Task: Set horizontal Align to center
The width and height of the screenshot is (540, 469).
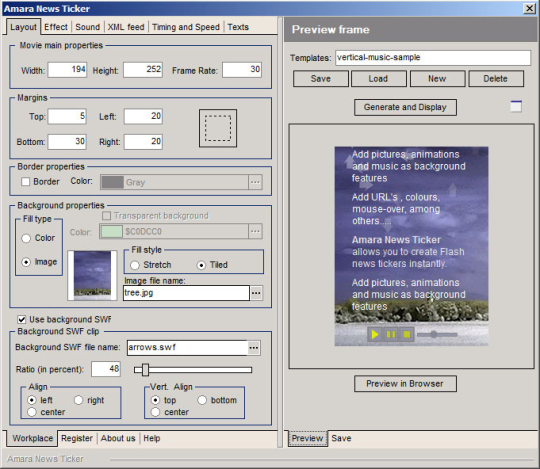Action: pyautogui.click(x=32, y=412)
